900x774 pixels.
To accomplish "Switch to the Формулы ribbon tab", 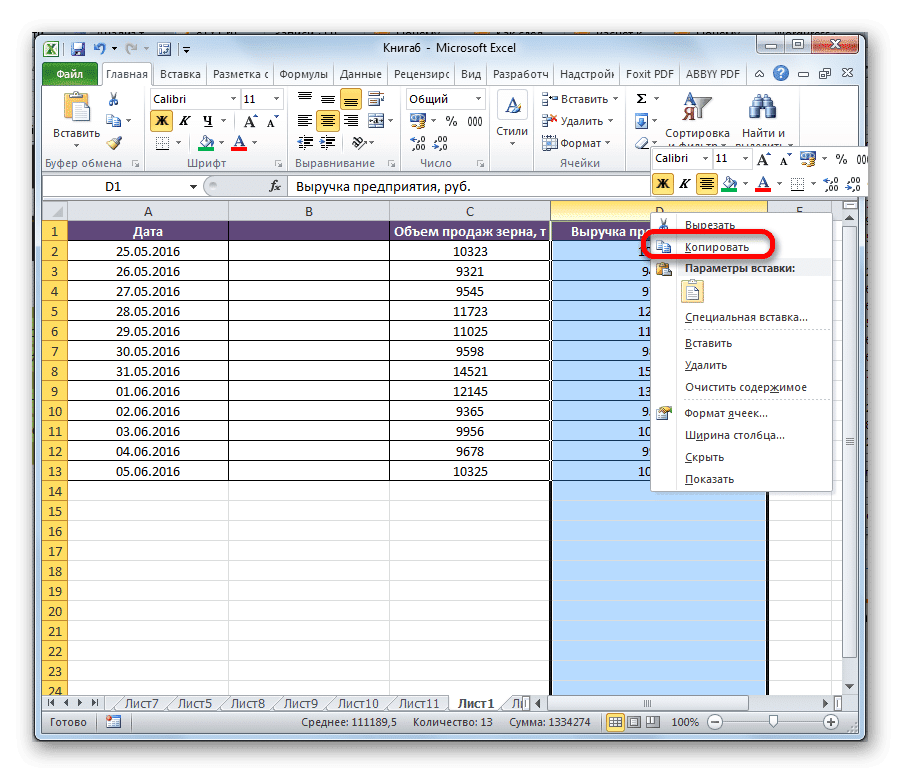I will pos(303,74).
